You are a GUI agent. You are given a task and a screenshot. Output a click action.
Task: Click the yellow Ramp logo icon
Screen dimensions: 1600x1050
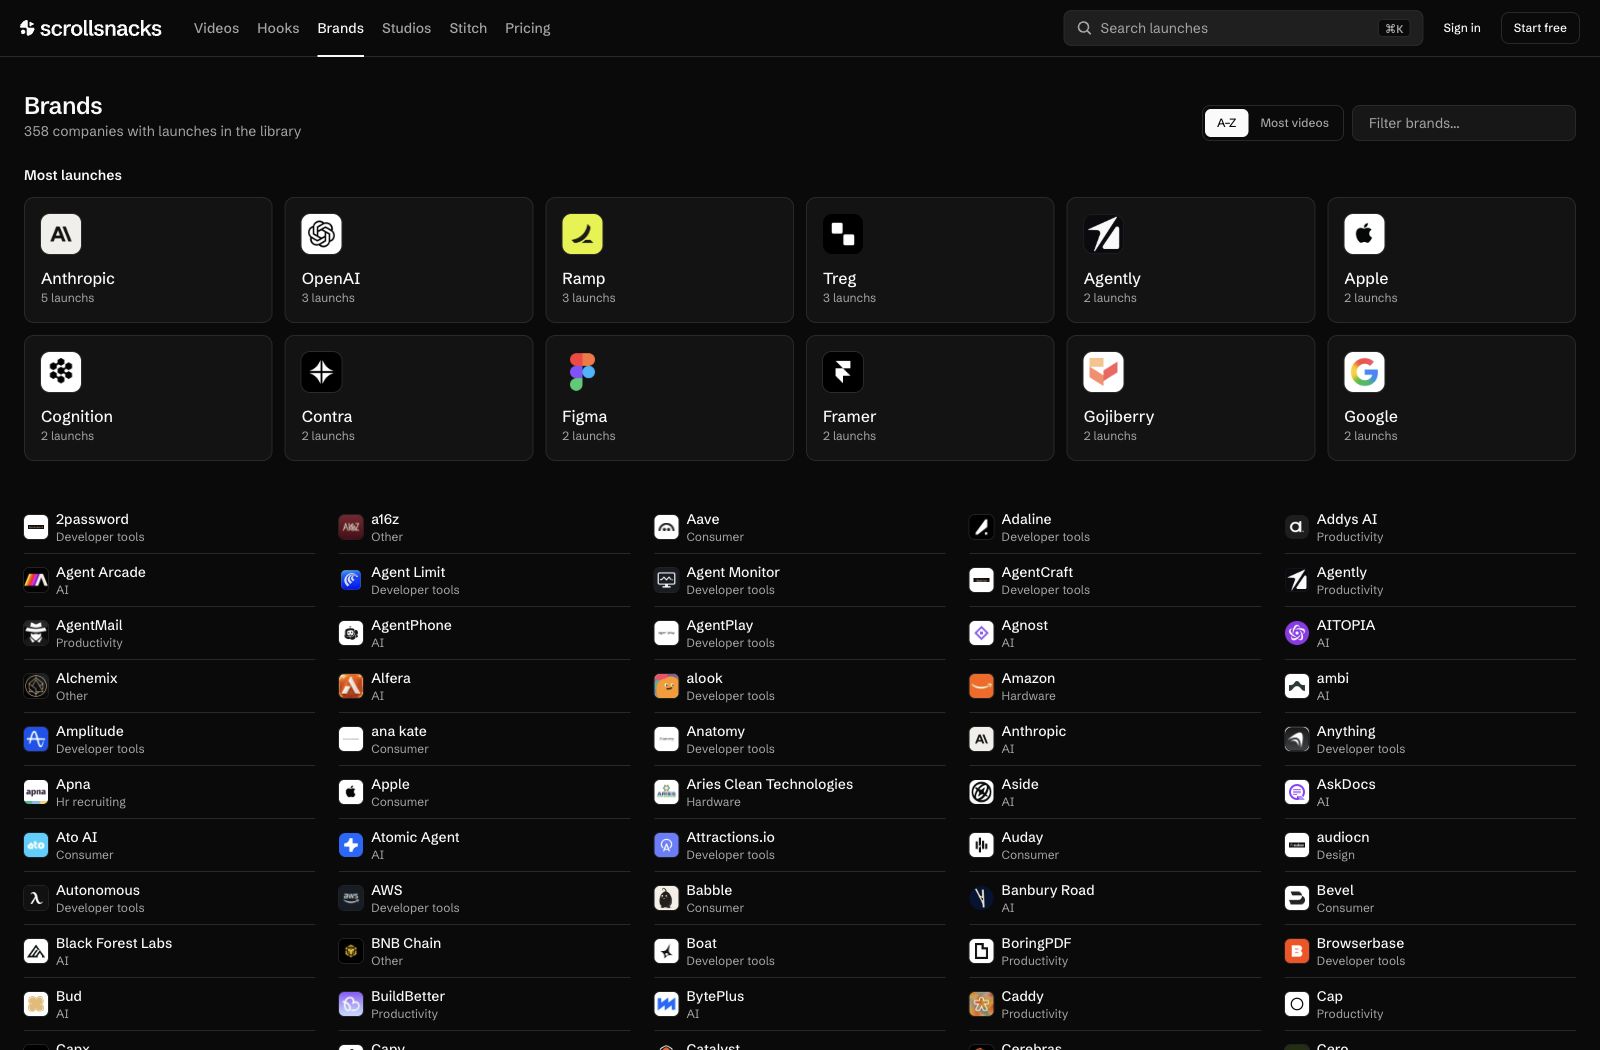point(582,234)
